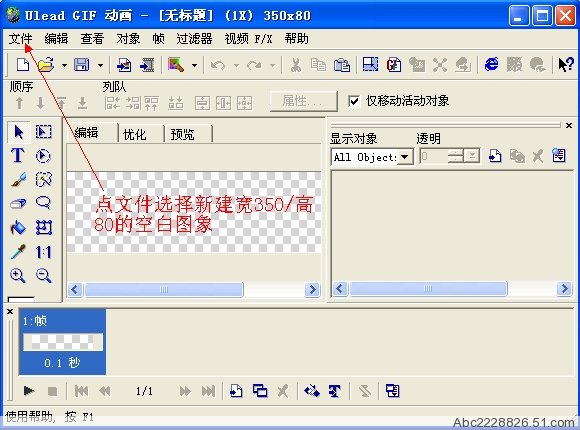Click object properties icon in object panel
This screenshot has height=430, width=580.
tap(559, 156)
